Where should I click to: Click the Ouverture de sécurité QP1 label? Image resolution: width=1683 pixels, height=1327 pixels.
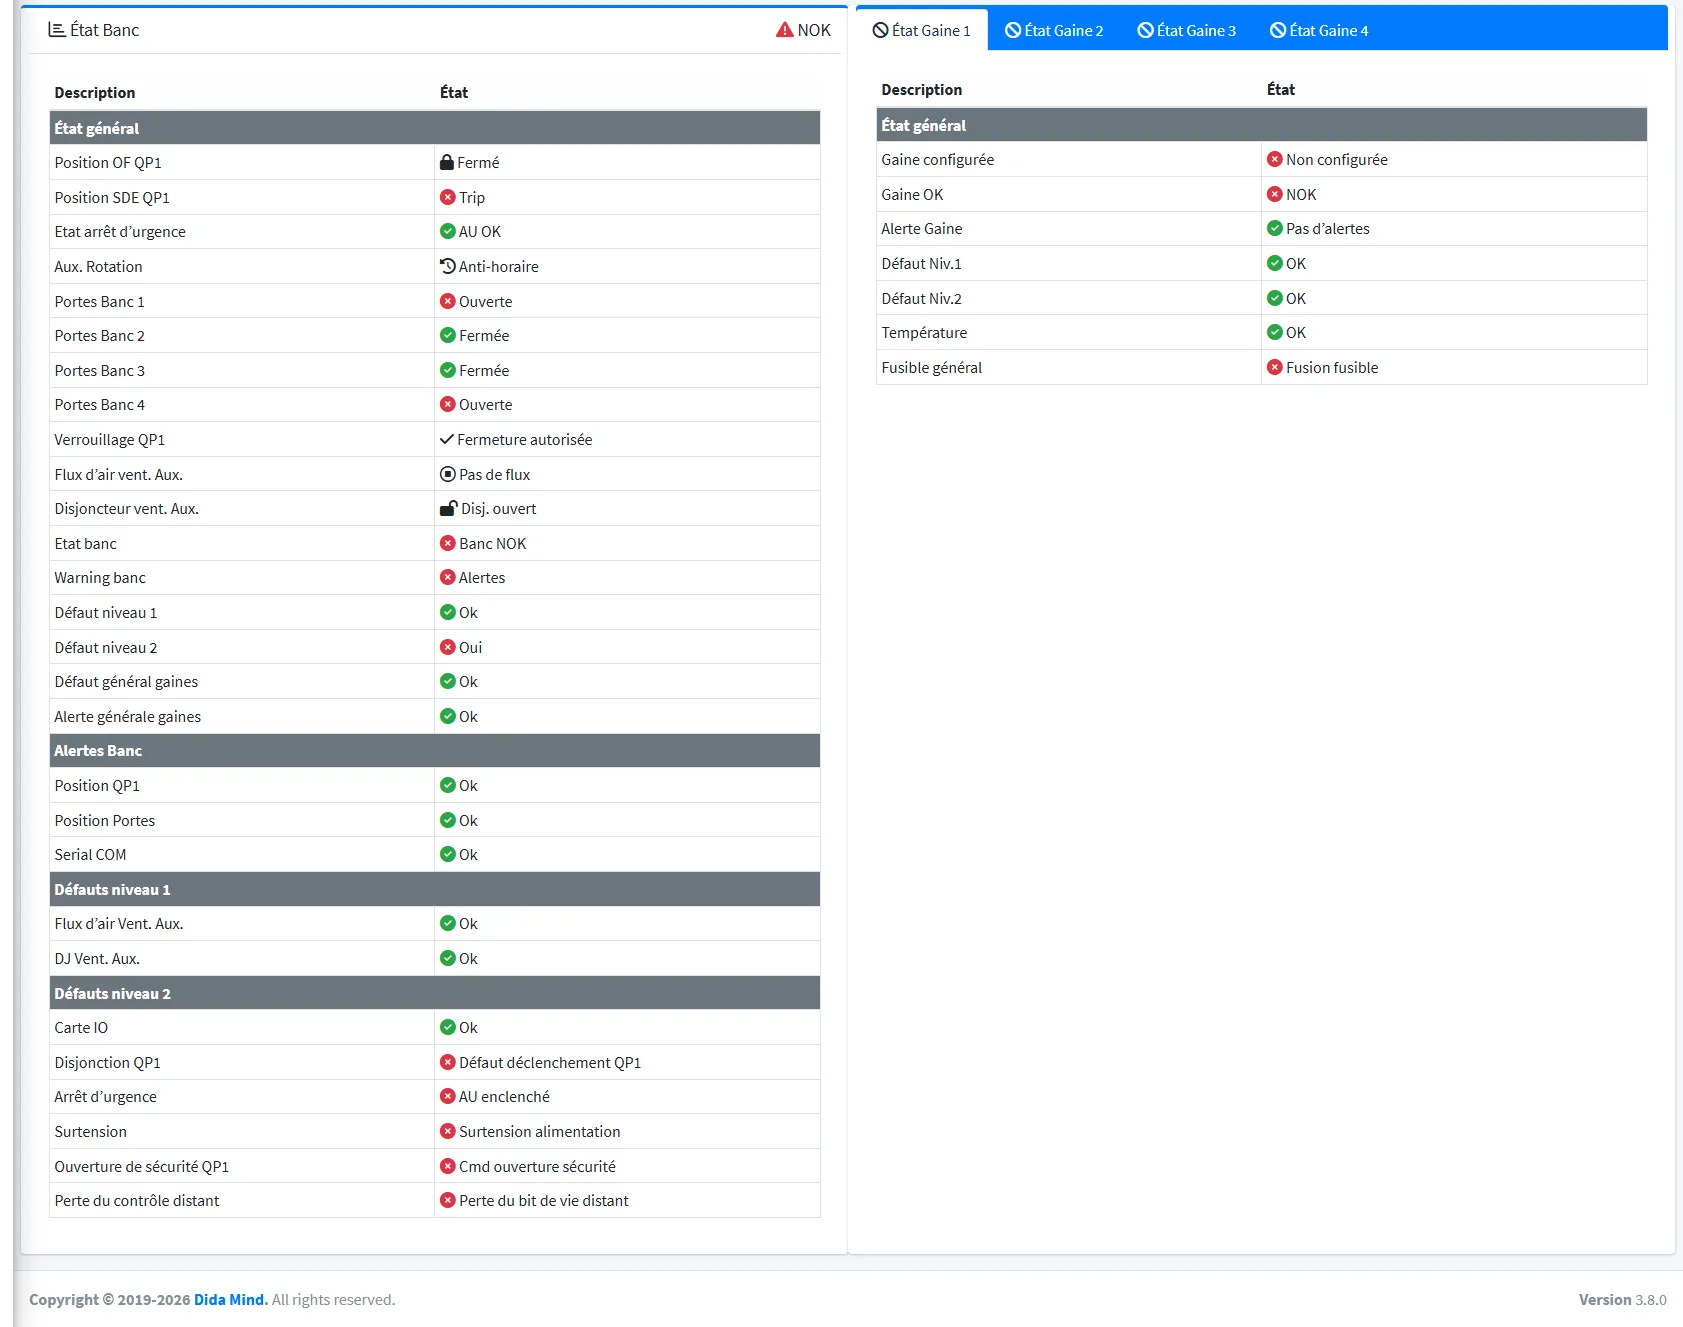(142, 1167)
